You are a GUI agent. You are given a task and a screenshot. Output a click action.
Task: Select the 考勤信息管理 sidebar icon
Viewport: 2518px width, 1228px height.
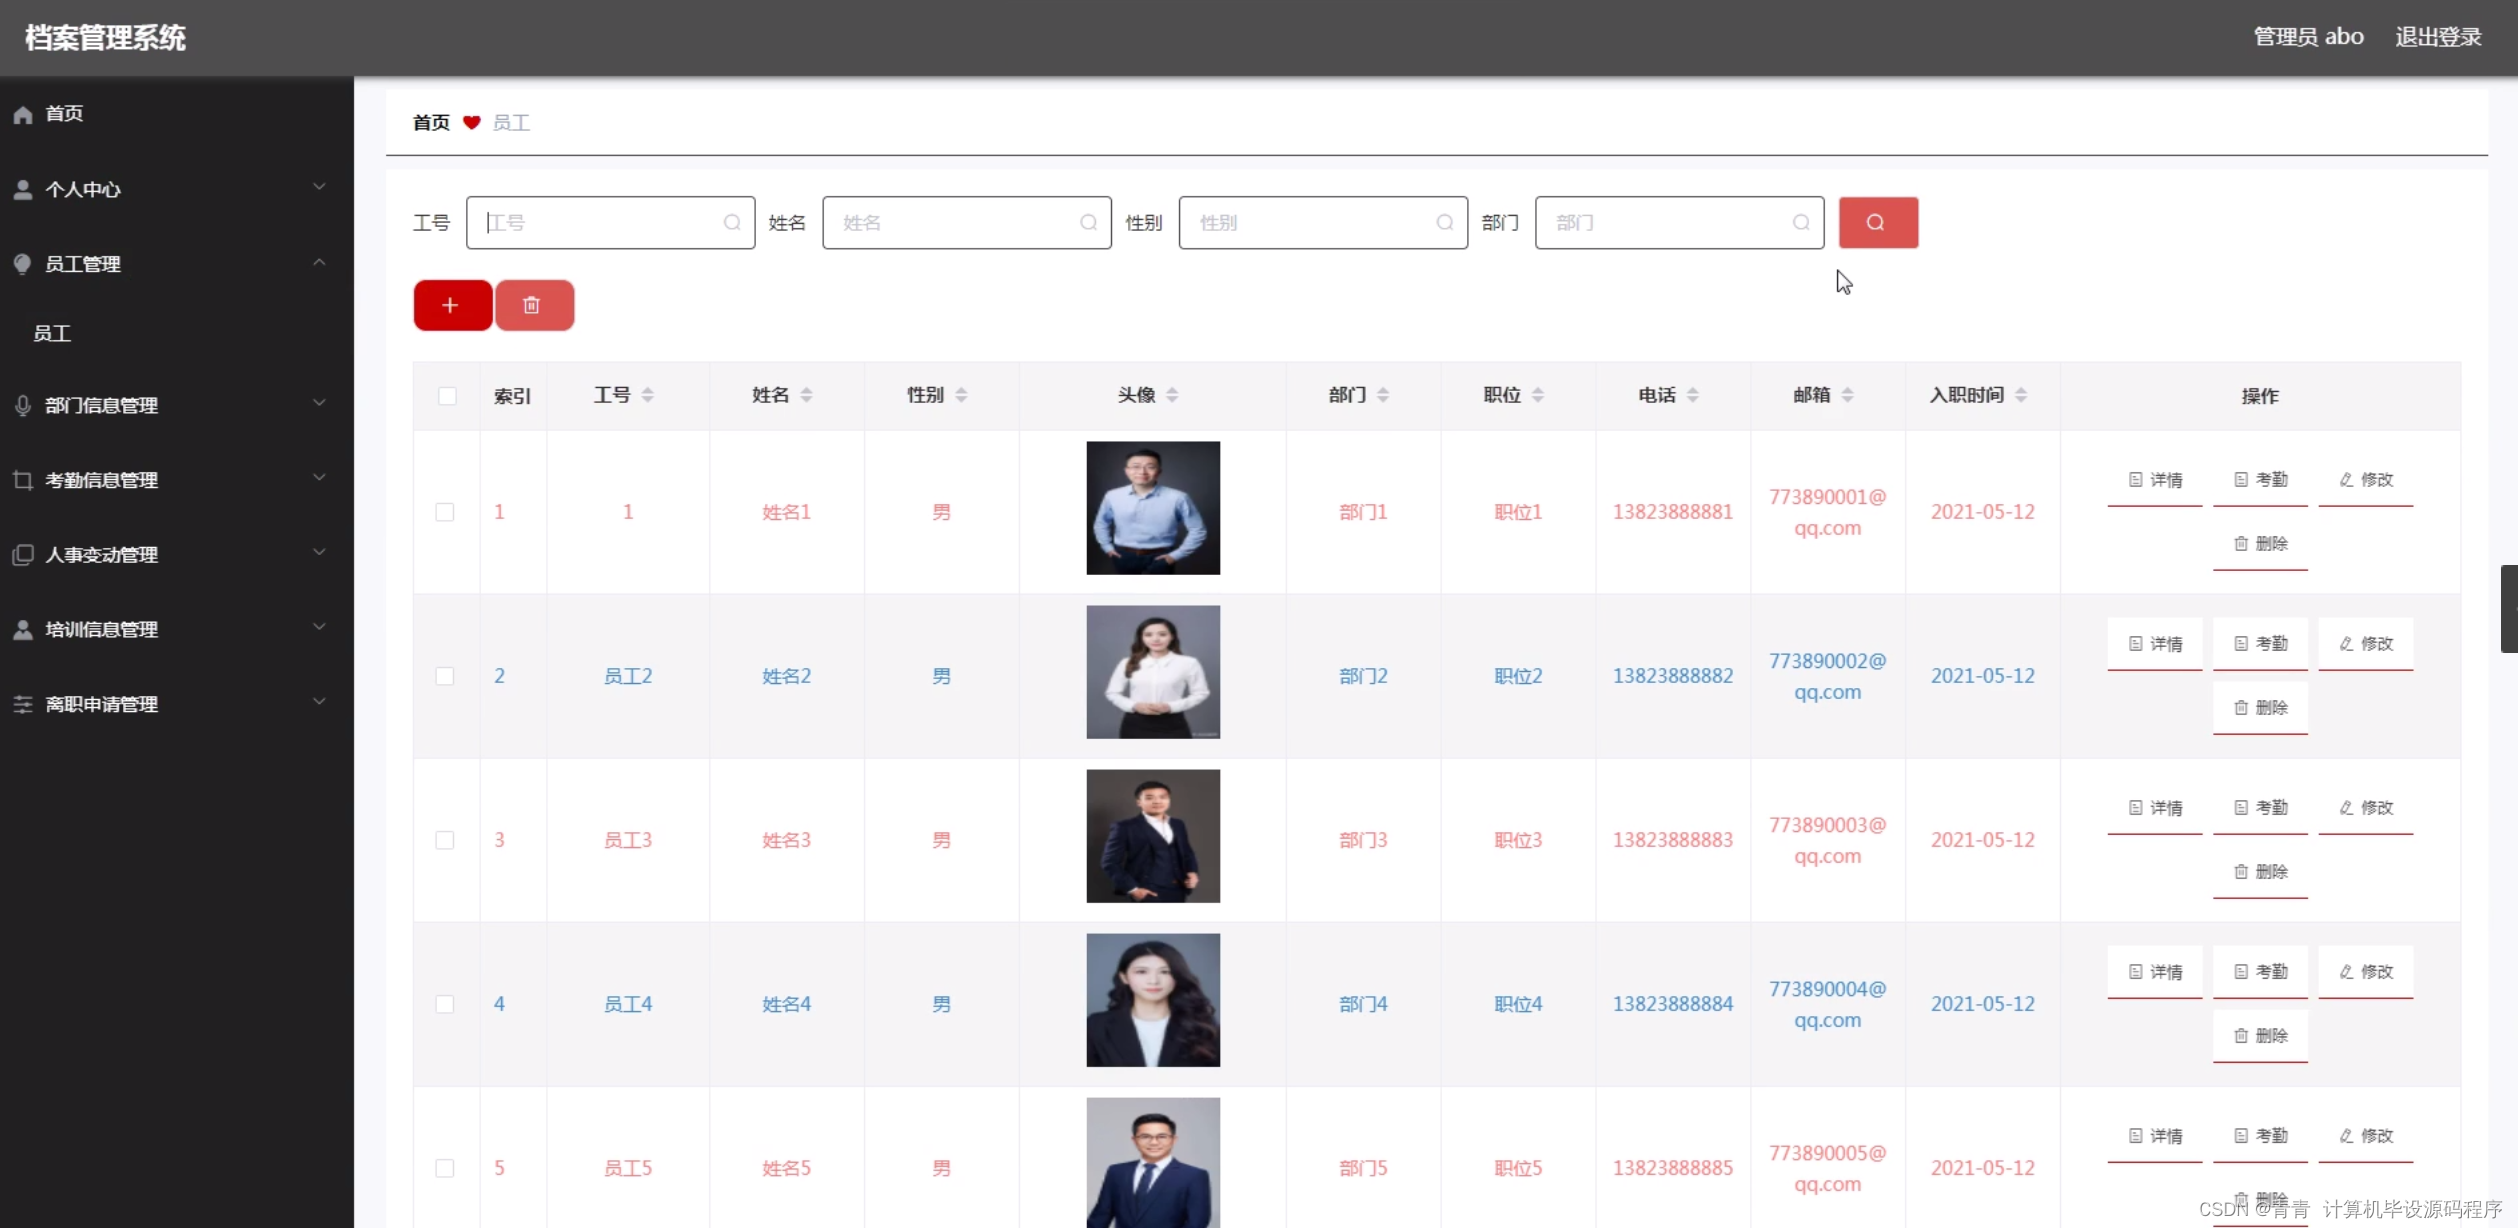coord(22,479)
